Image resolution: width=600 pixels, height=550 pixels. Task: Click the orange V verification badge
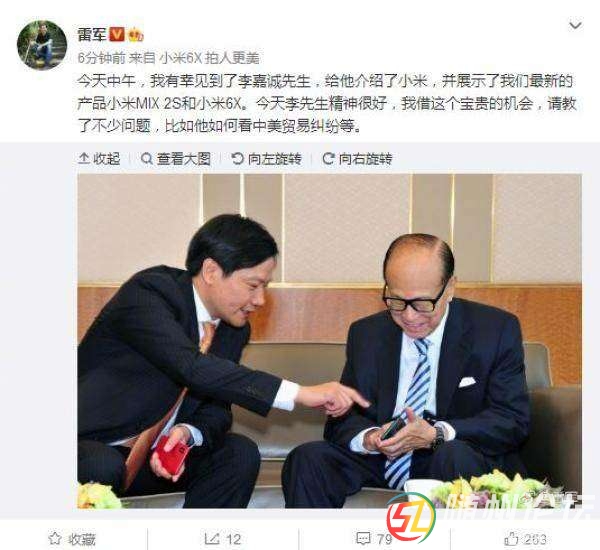117,35
